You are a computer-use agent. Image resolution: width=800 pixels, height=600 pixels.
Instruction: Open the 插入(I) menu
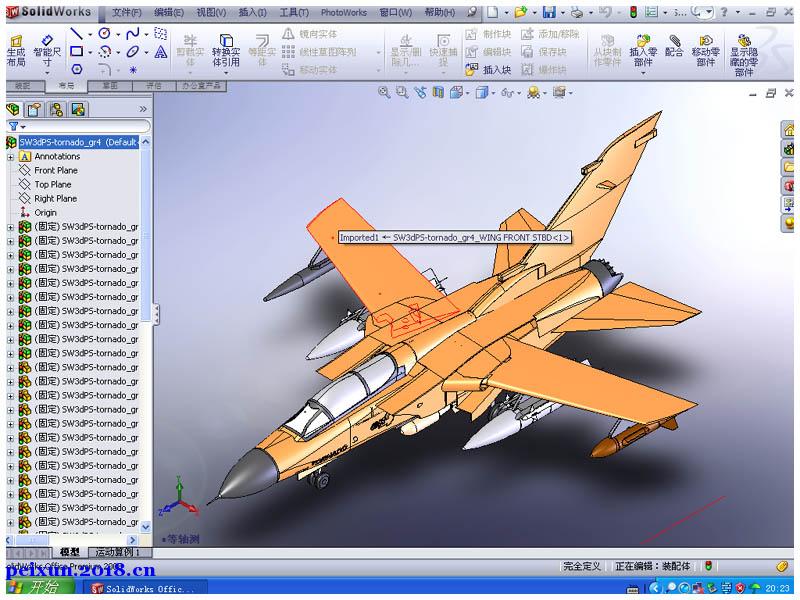pyautogui.click(x=253, y=12)
